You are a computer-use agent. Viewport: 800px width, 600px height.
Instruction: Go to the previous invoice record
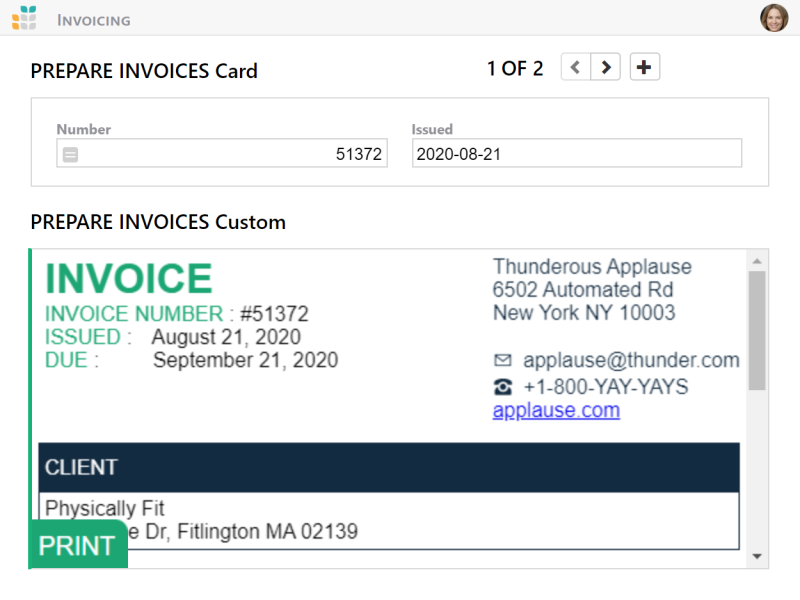click(575, 68)
